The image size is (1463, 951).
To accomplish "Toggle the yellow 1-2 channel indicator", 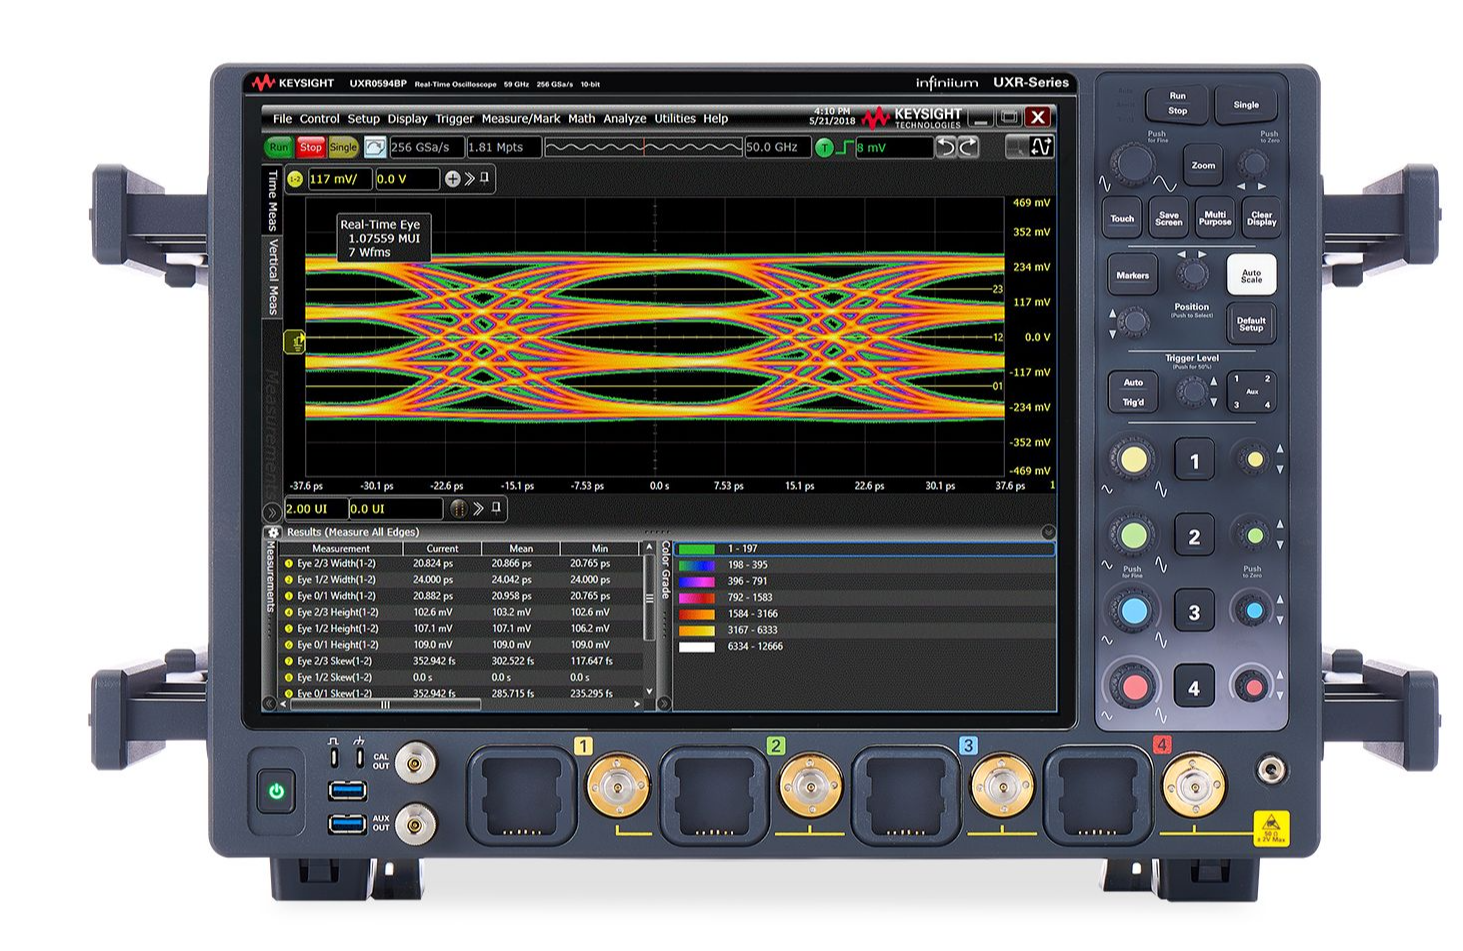I will point(295,179).
